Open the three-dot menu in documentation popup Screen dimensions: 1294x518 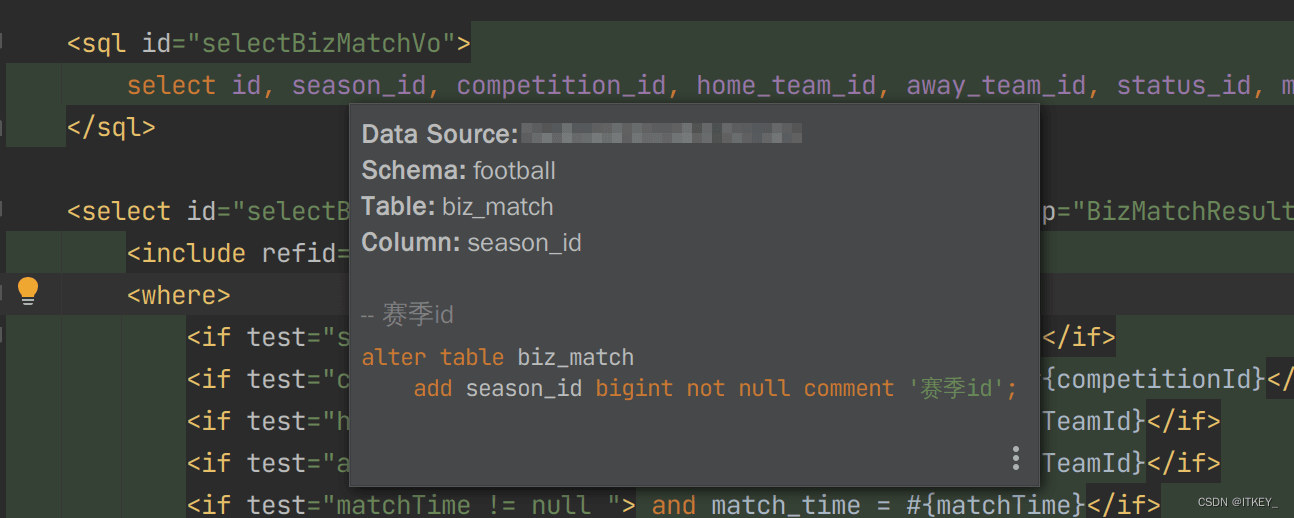point(1015,459)
